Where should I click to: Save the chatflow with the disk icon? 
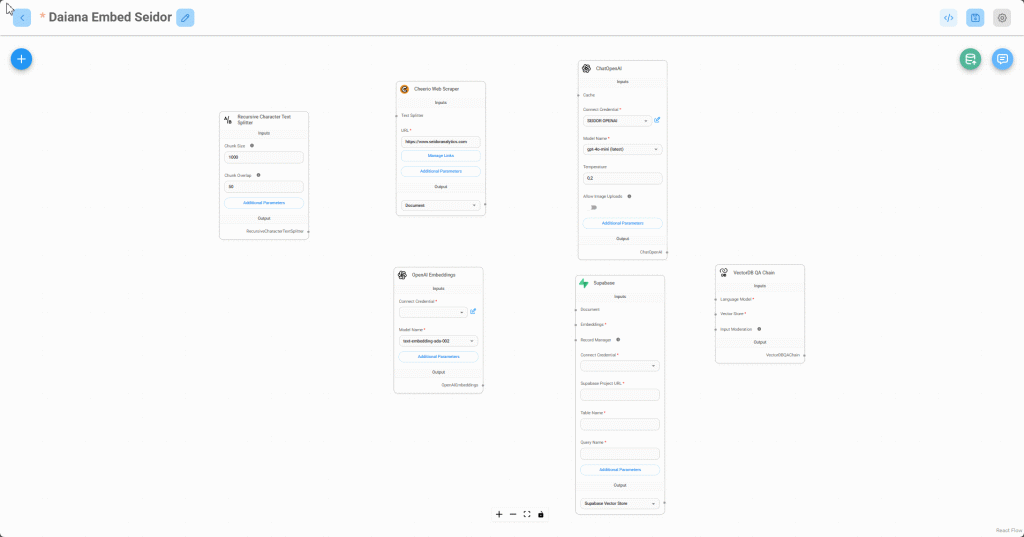point(975,18)
